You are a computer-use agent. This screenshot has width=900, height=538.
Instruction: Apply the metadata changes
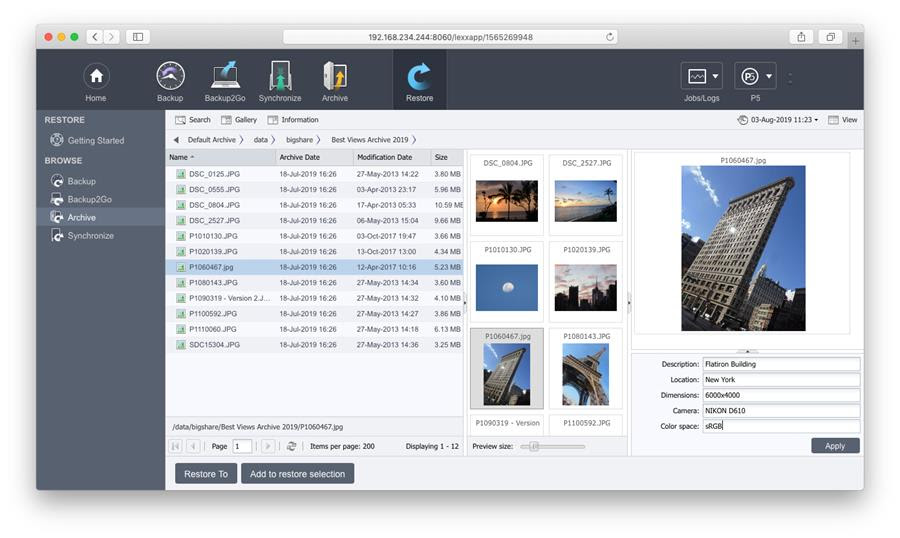click(835, 446)
